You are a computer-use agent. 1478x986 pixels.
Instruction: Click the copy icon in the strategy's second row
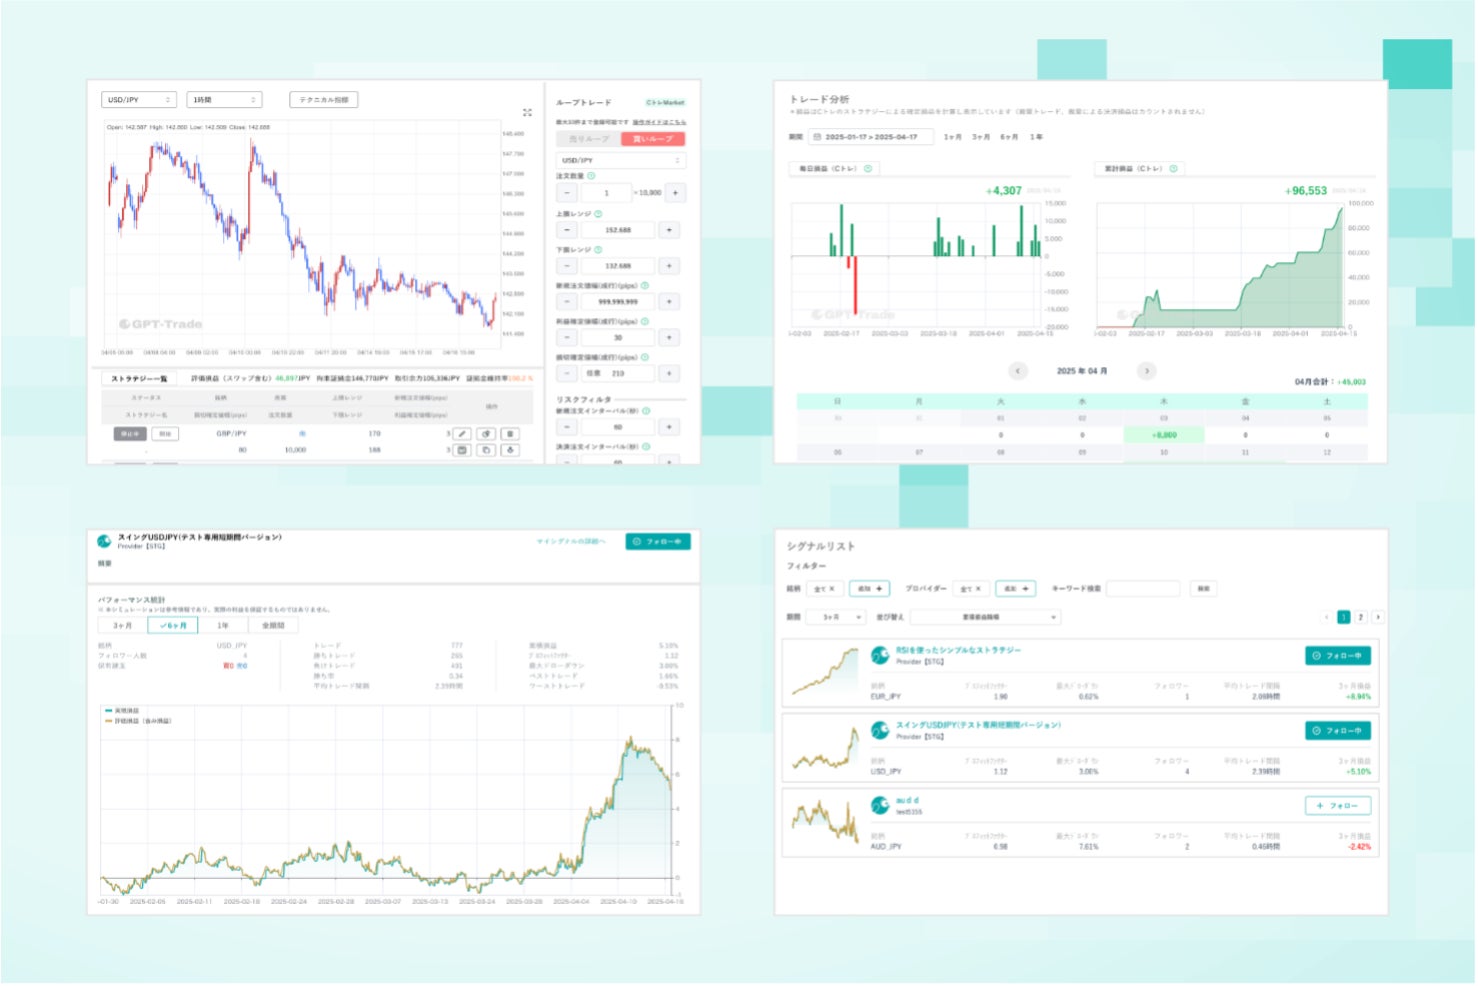486,450
